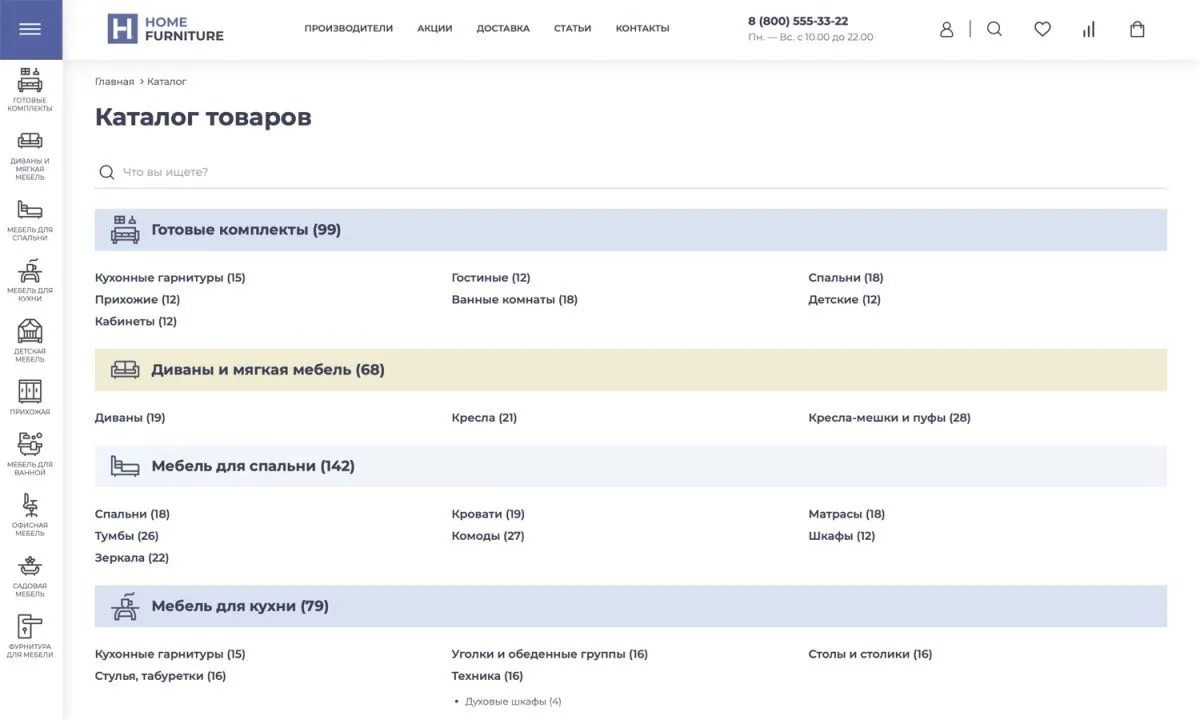Open the Фурнитура для мебели sidebar category
This screenshot has height=720, width=1200.
click(x=30, y=635)
